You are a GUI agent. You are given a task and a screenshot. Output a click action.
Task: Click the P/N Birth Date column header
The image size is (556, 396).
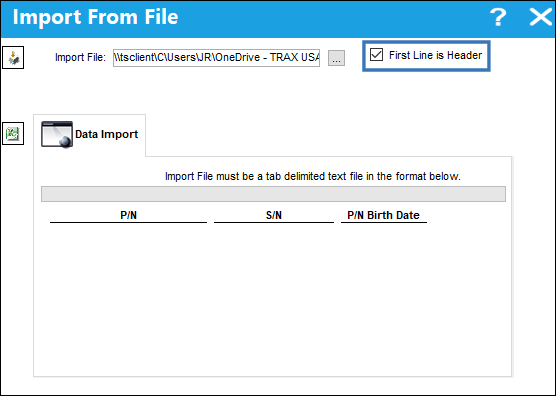pyautogui.click(x=384, y=216)
